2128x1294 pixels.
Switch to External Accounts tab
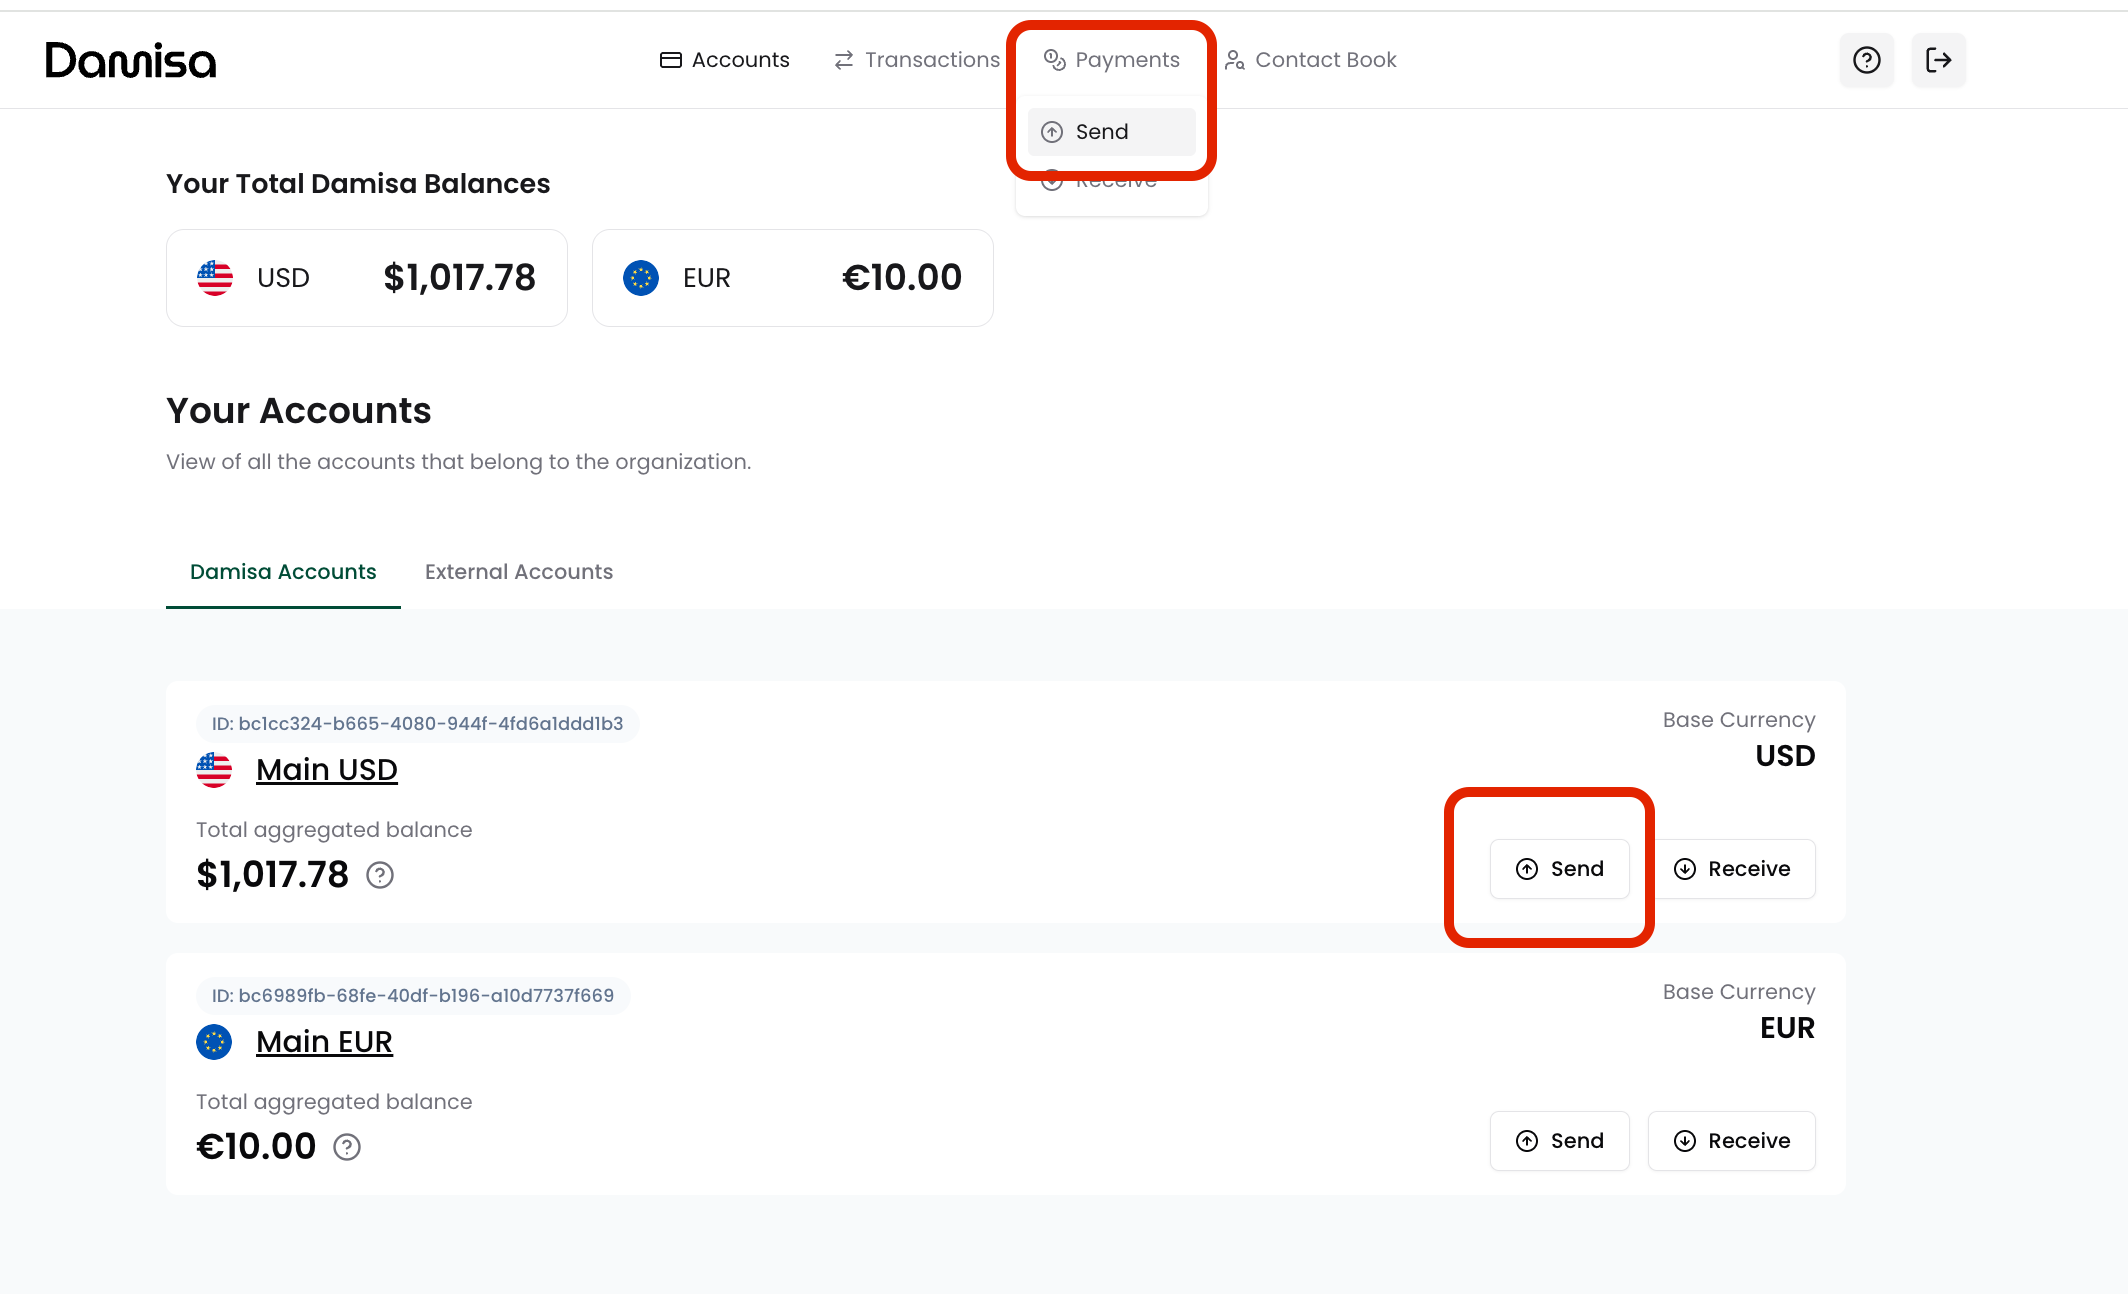click(519, 572)
